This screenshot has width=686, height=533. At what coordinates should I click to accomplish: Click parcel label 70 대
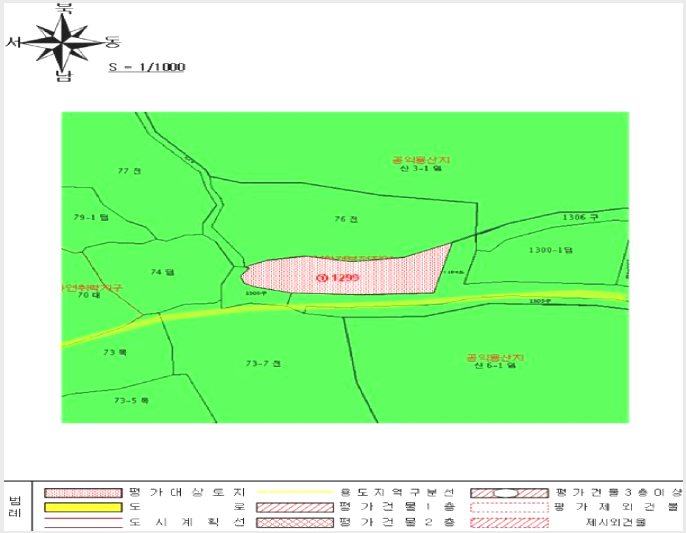click(x=89, y=295)
